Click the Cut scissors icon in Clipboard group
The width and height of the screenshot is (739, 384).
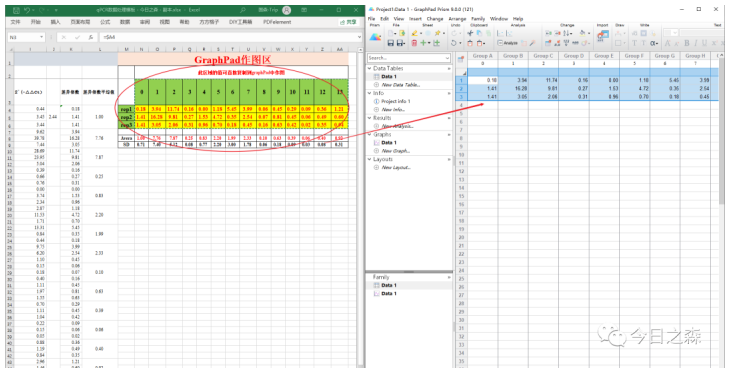tap(470, 33)
